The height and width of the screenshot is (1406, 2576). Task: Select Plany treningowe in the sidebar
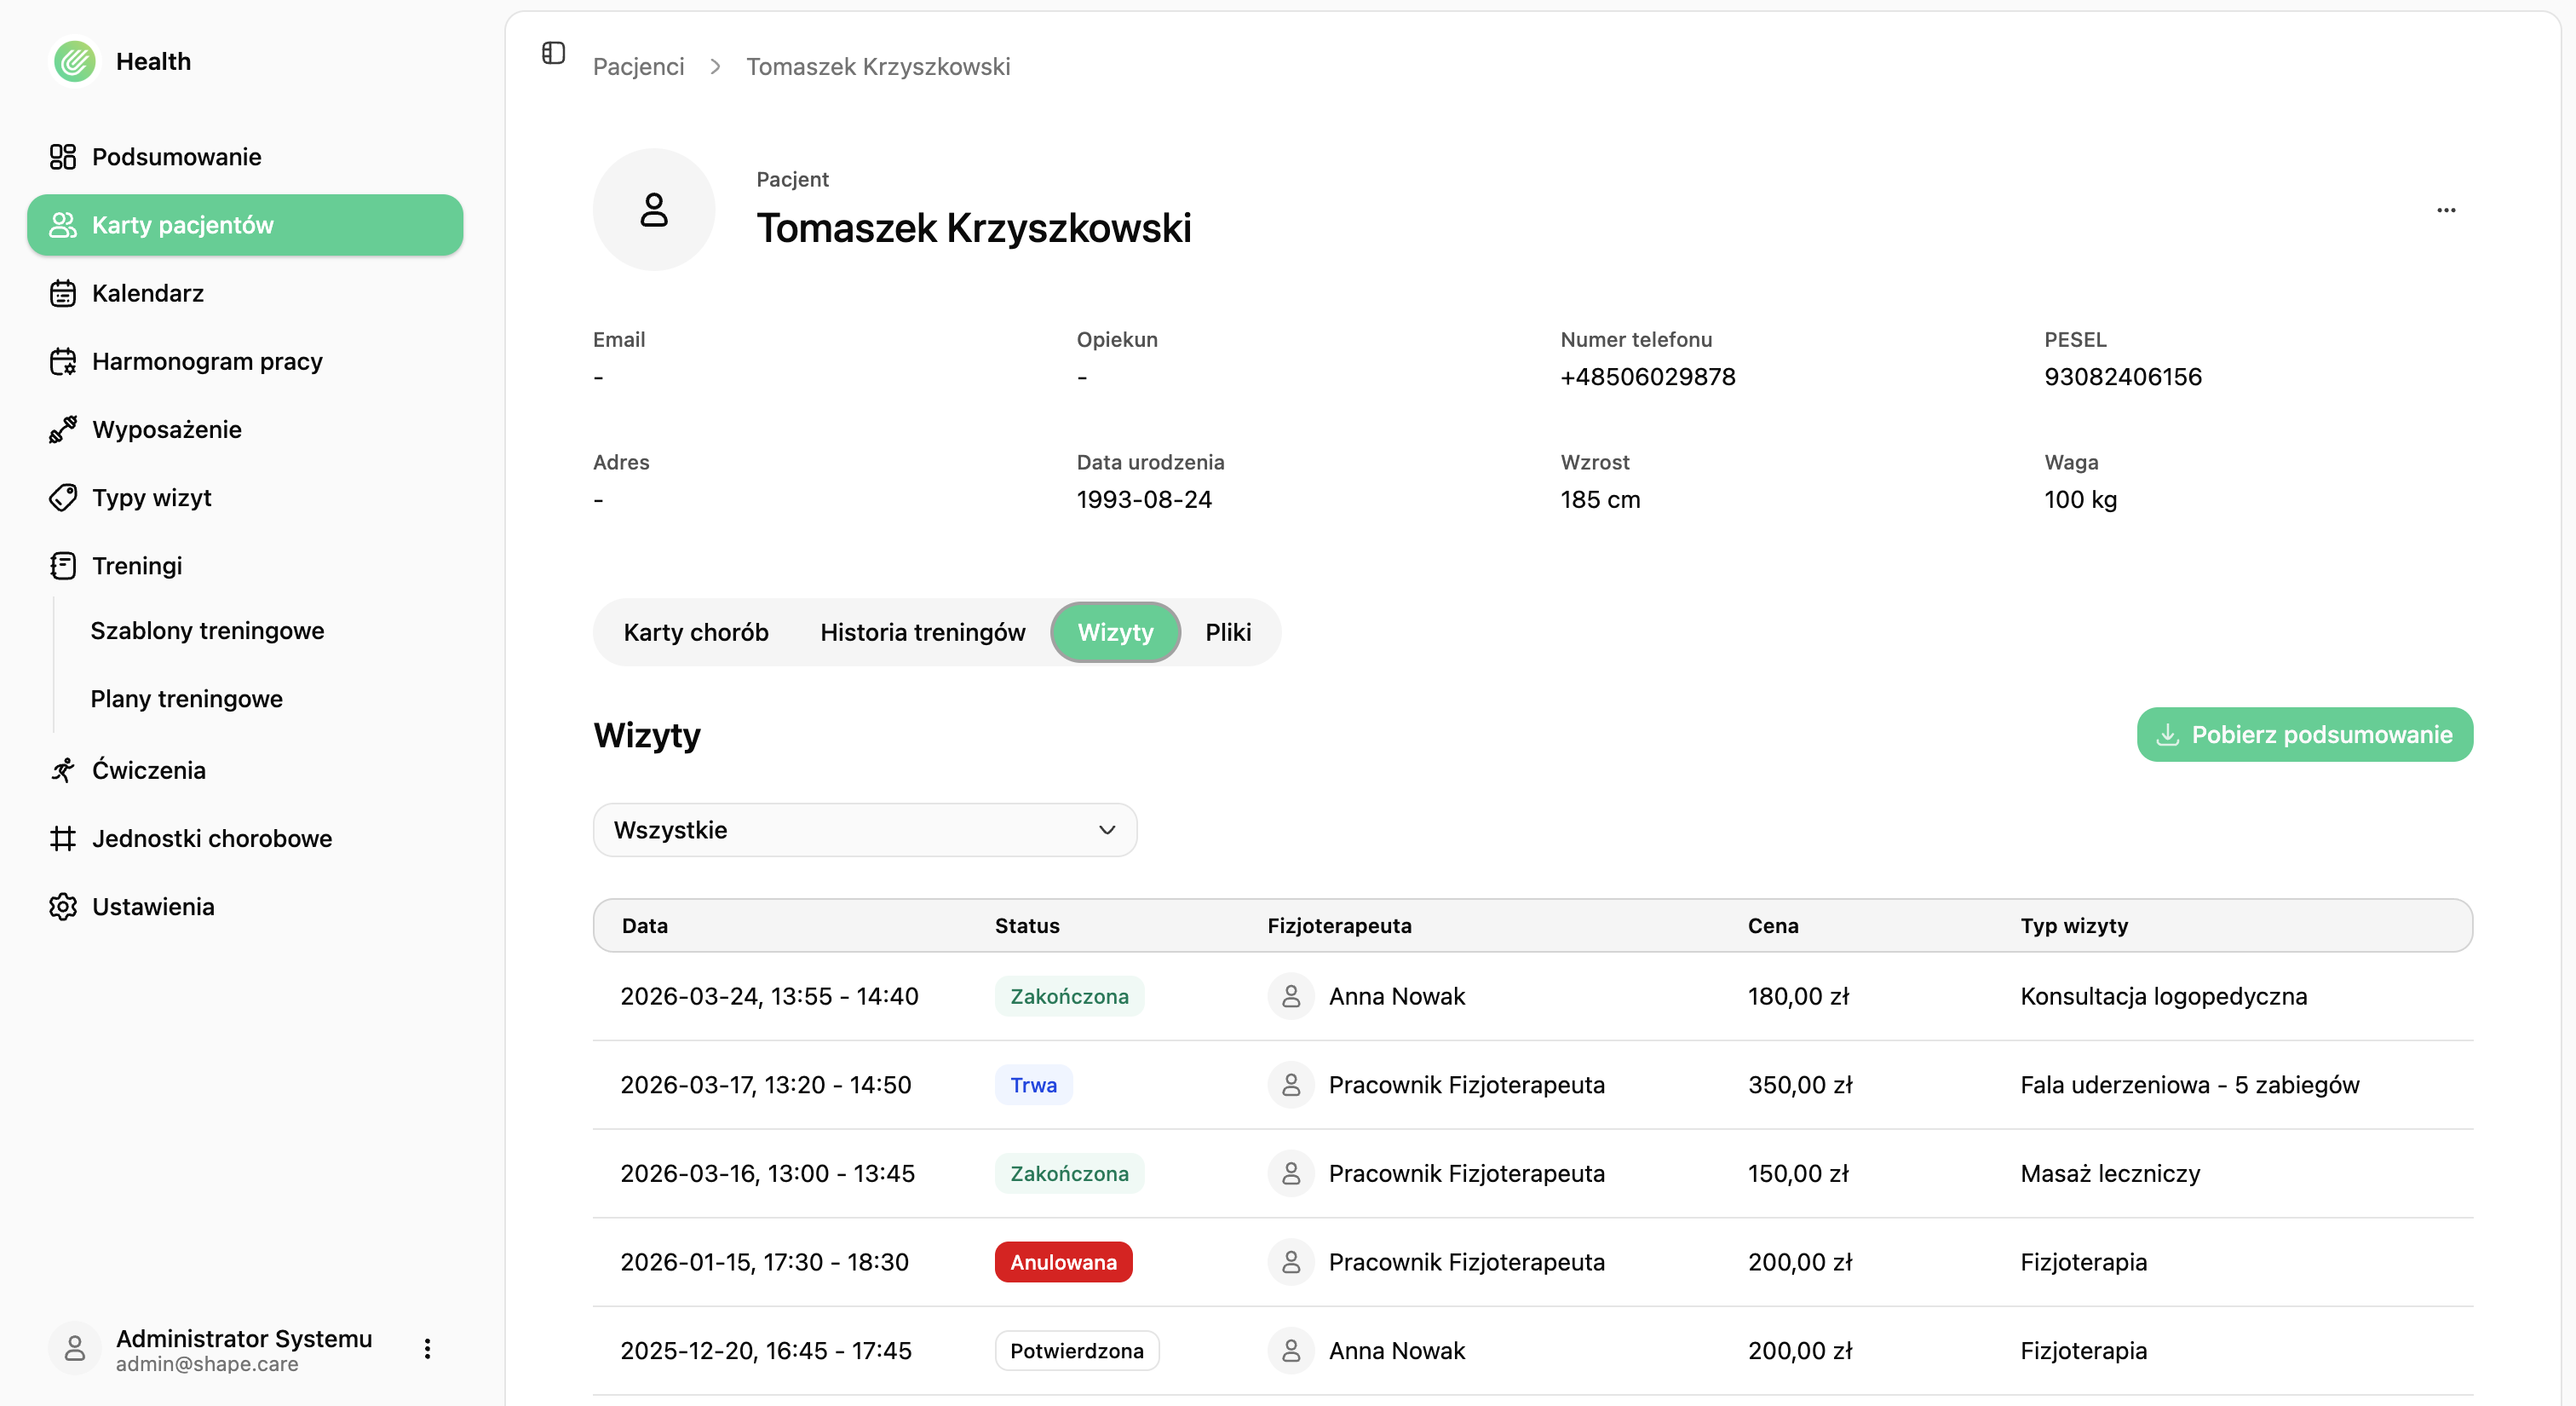pos(186,699)
